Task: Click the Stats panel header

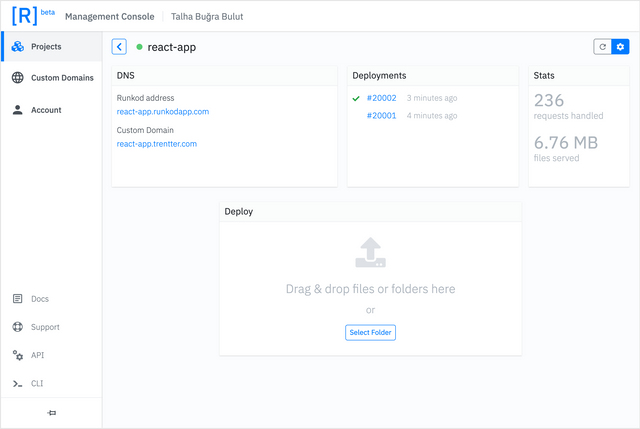Action: coord(579,76)
